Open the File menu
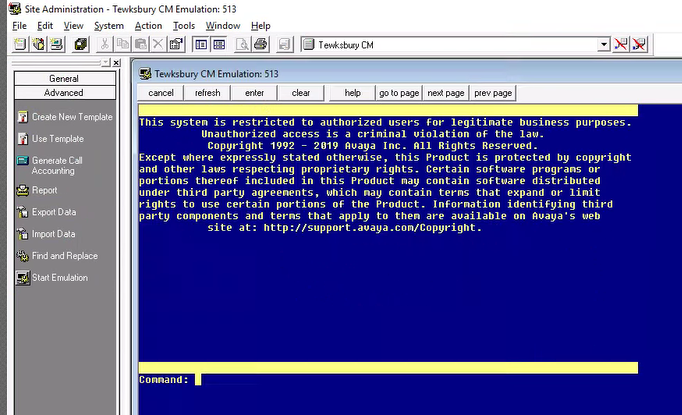 coord(19,26)
